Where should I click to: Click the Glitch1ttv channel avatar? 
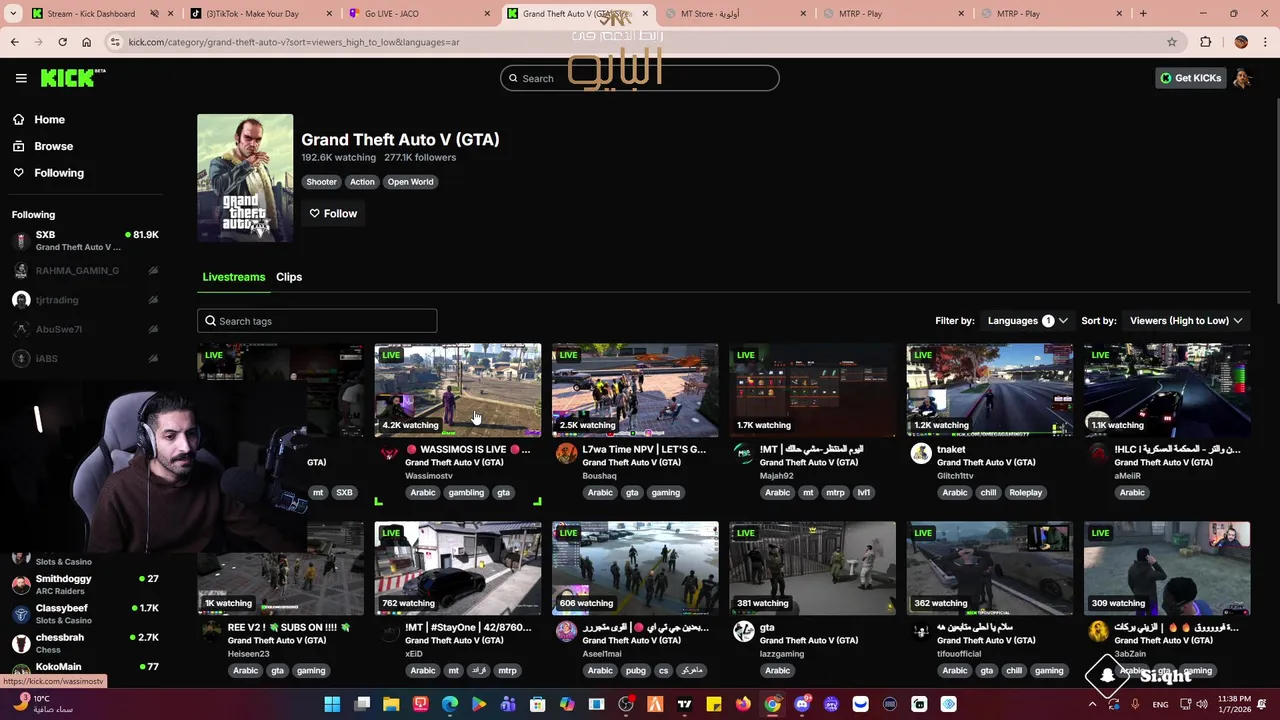920,454
